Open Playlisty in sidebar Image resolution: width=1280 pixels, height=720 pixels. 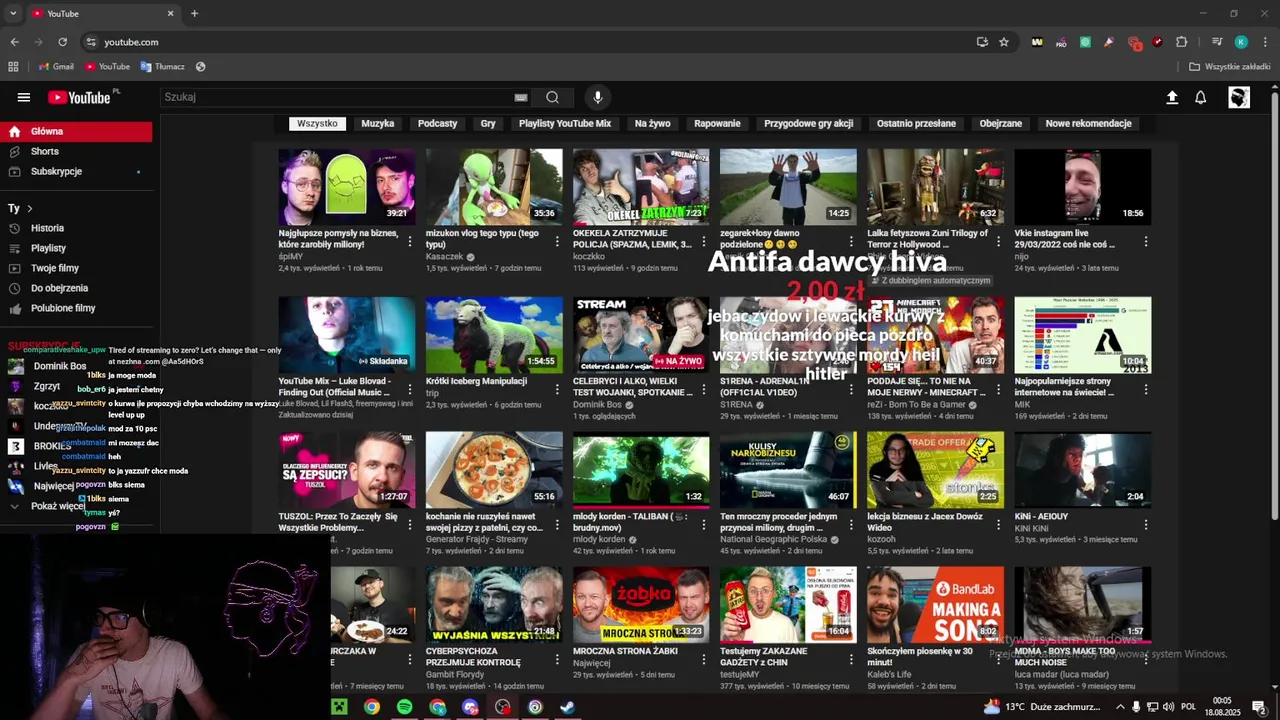pos(76,248)
